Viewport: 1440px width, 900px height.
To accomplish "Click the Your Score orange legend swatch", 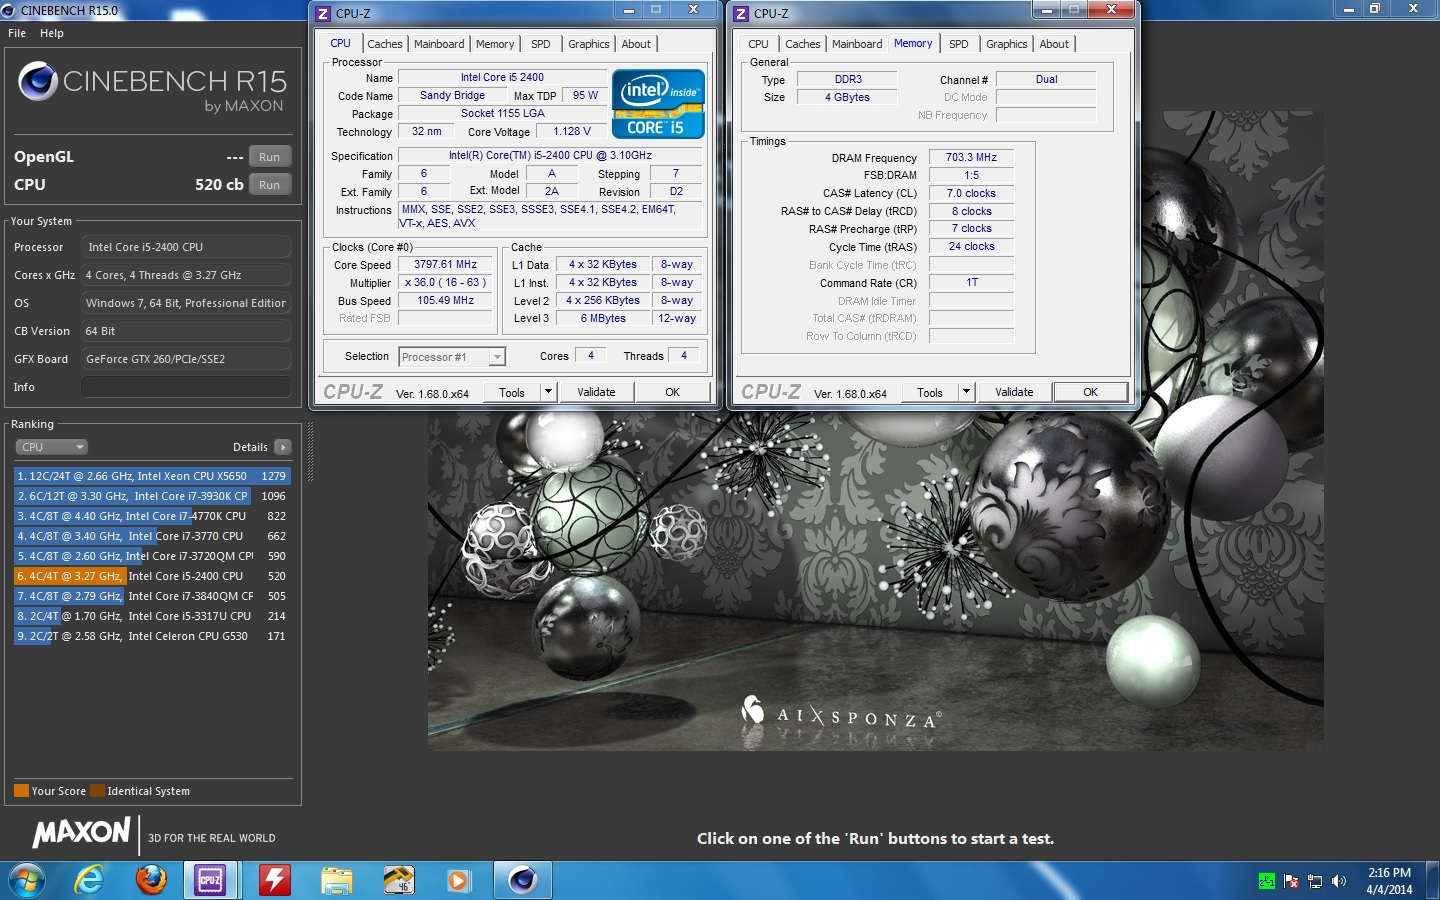I will point(21,791).
